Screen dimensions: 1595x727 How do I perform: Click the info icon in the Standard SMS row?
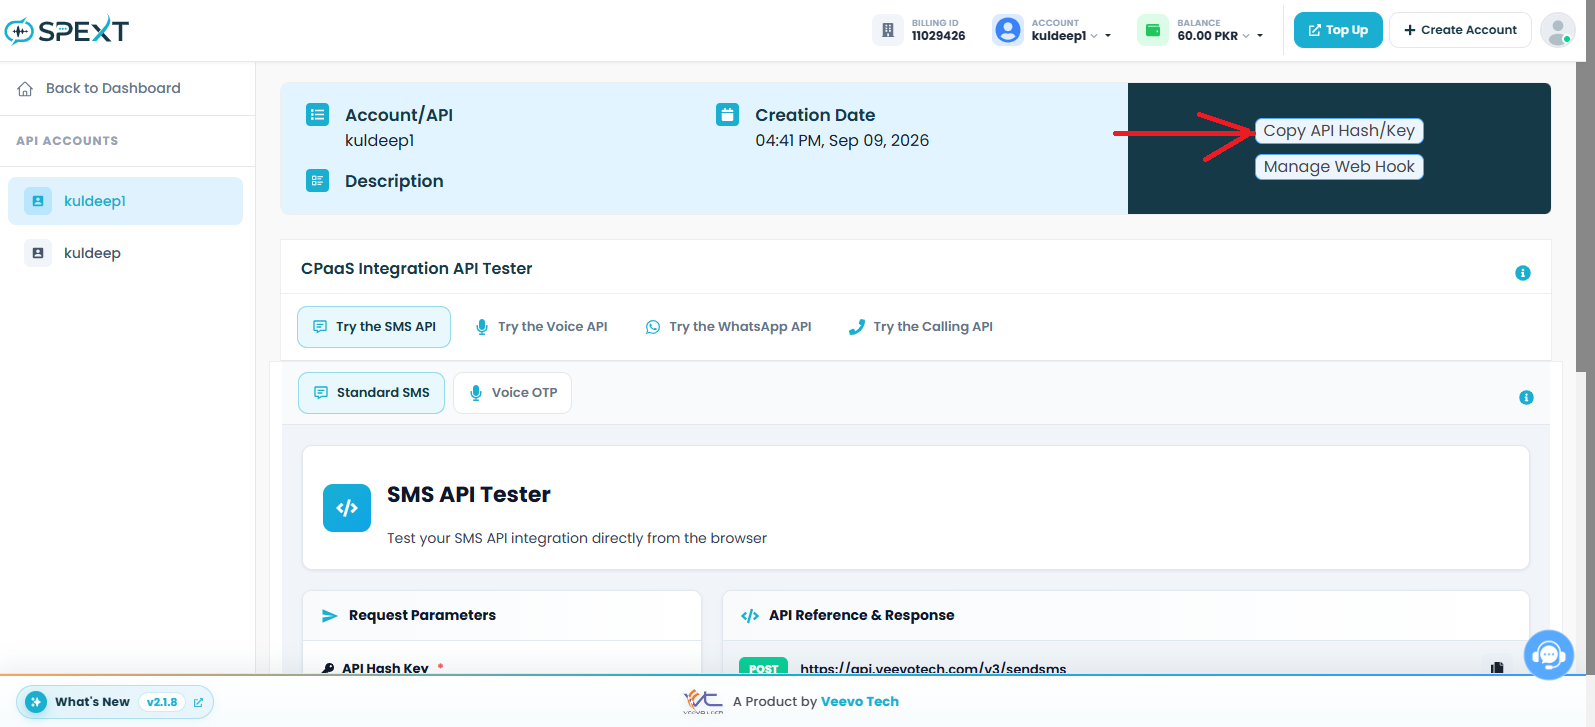click(1526, 397)
